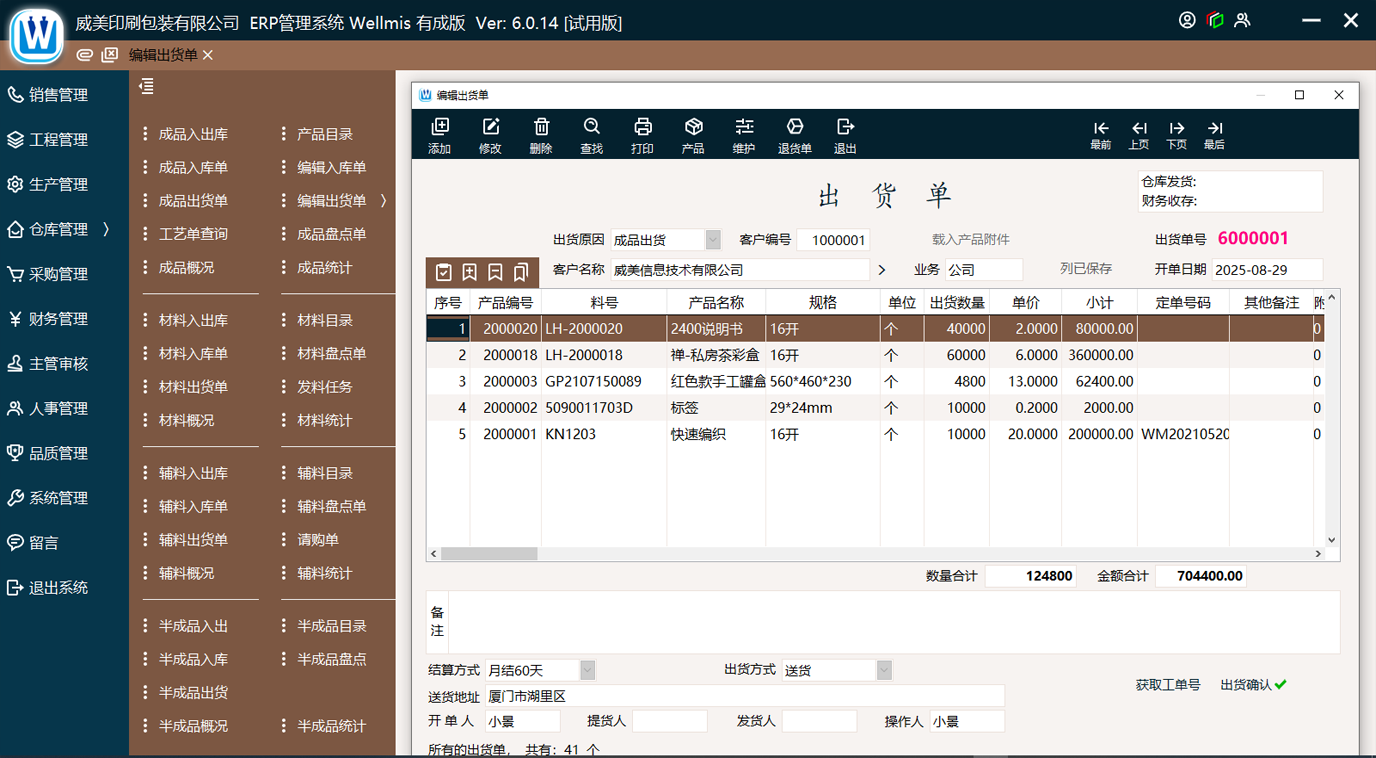Click the 打印 print icon
The width and height of the screenshot is (1376, 758).
click(x=642, y=133)
